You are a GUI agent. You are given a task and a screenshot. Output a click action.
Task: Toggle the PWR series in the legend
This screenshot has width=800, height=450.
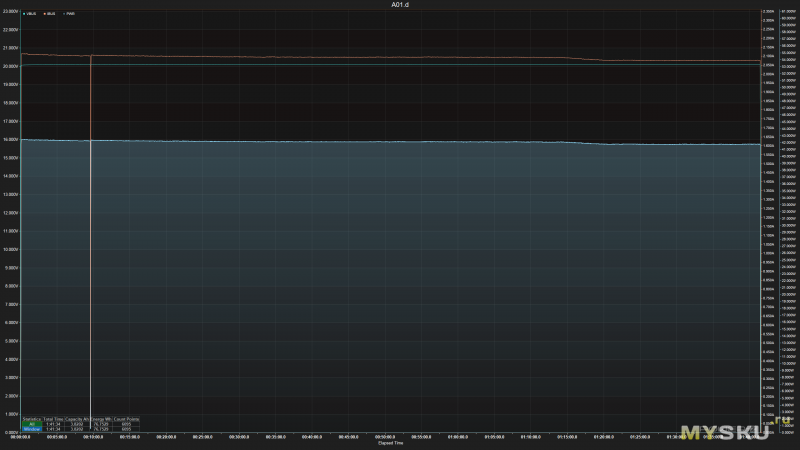pos(69,14)
